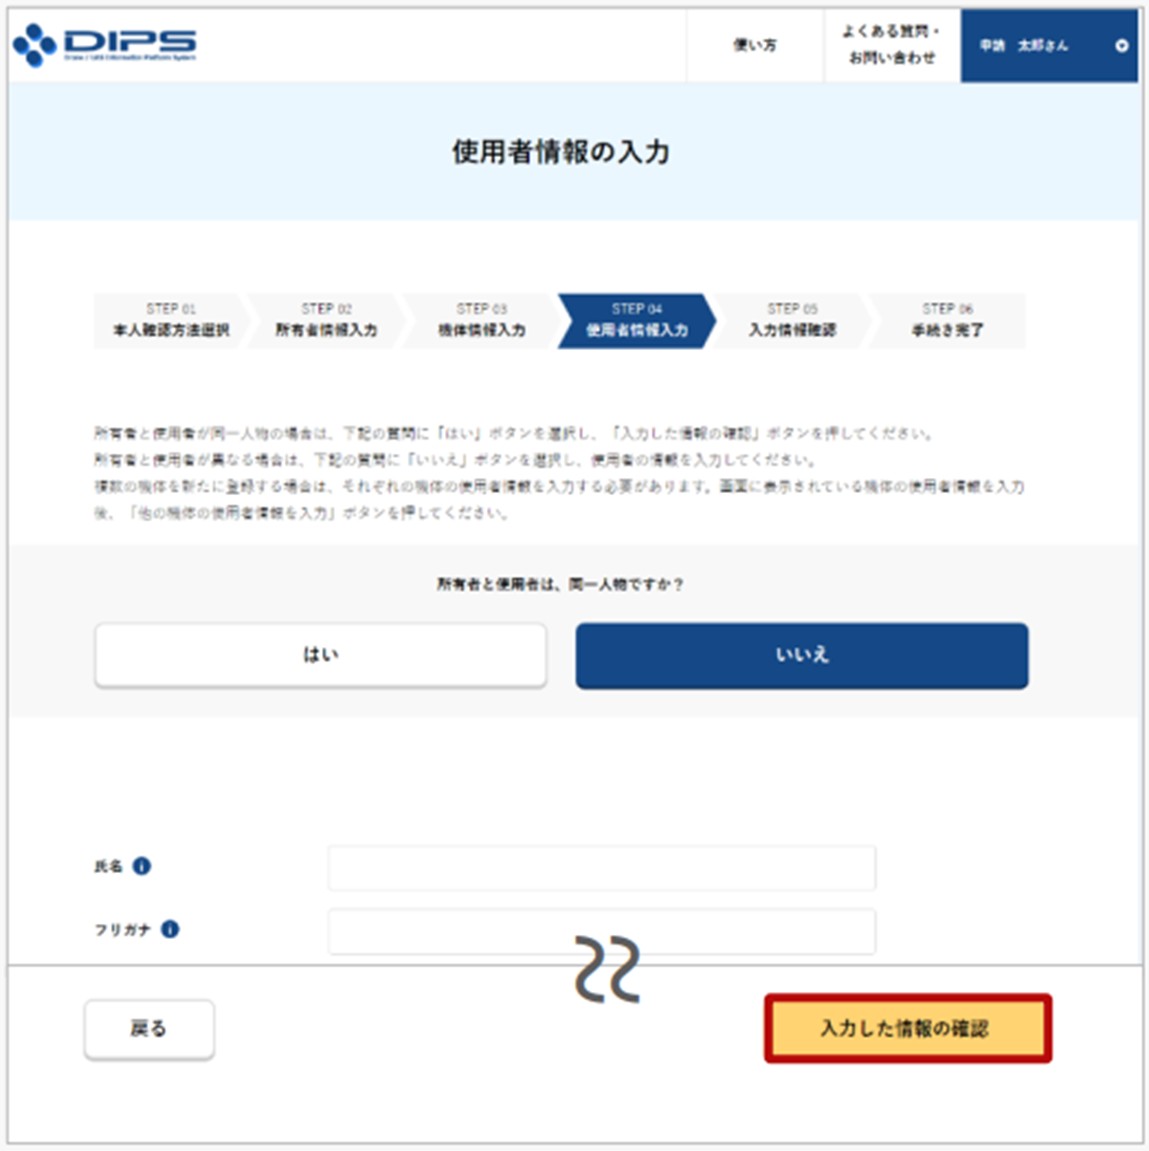
Task: Open the 使い方 menu item
Action: (x=755, y=46)
